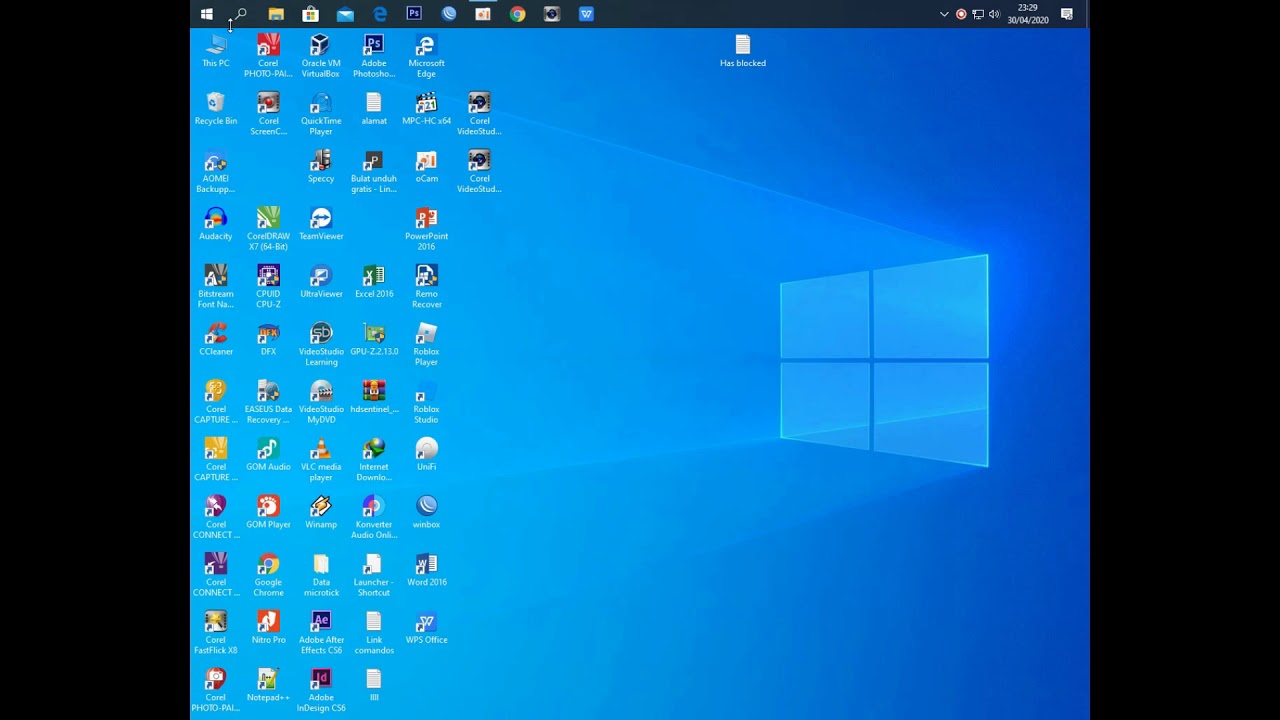Image resolution: width=1280 pixels, height=720 pixels.
Task: Open taskbar search magnifier
Action: pos(240,14)
